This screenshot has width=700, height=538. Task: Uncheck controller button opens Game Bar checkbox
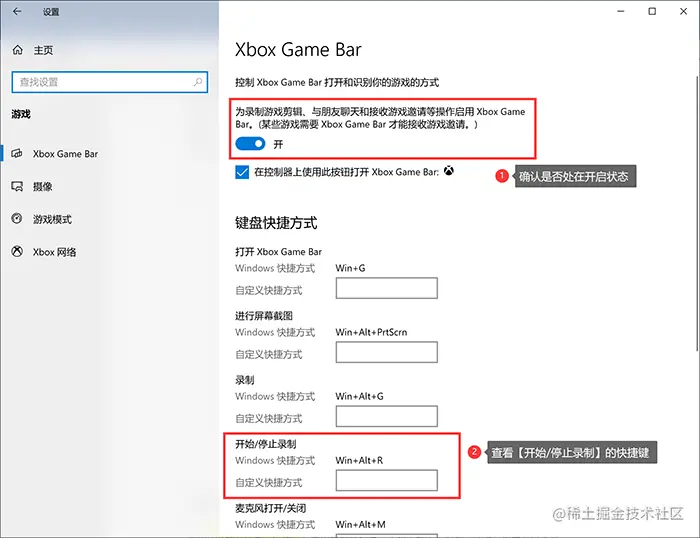[242, 172]
